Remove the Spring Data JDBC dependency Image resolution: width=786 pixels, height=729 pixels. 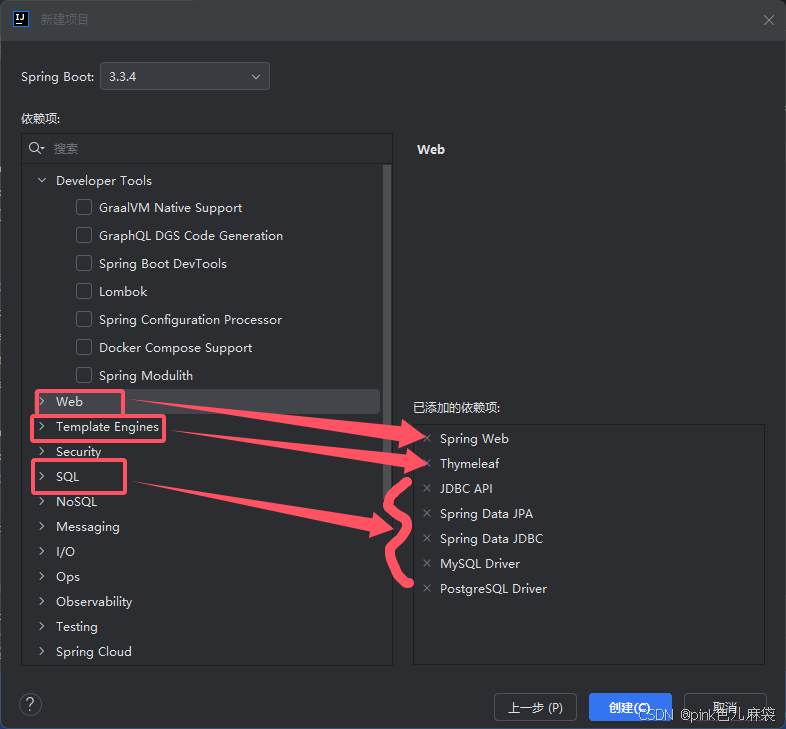(x=427, y=538)
